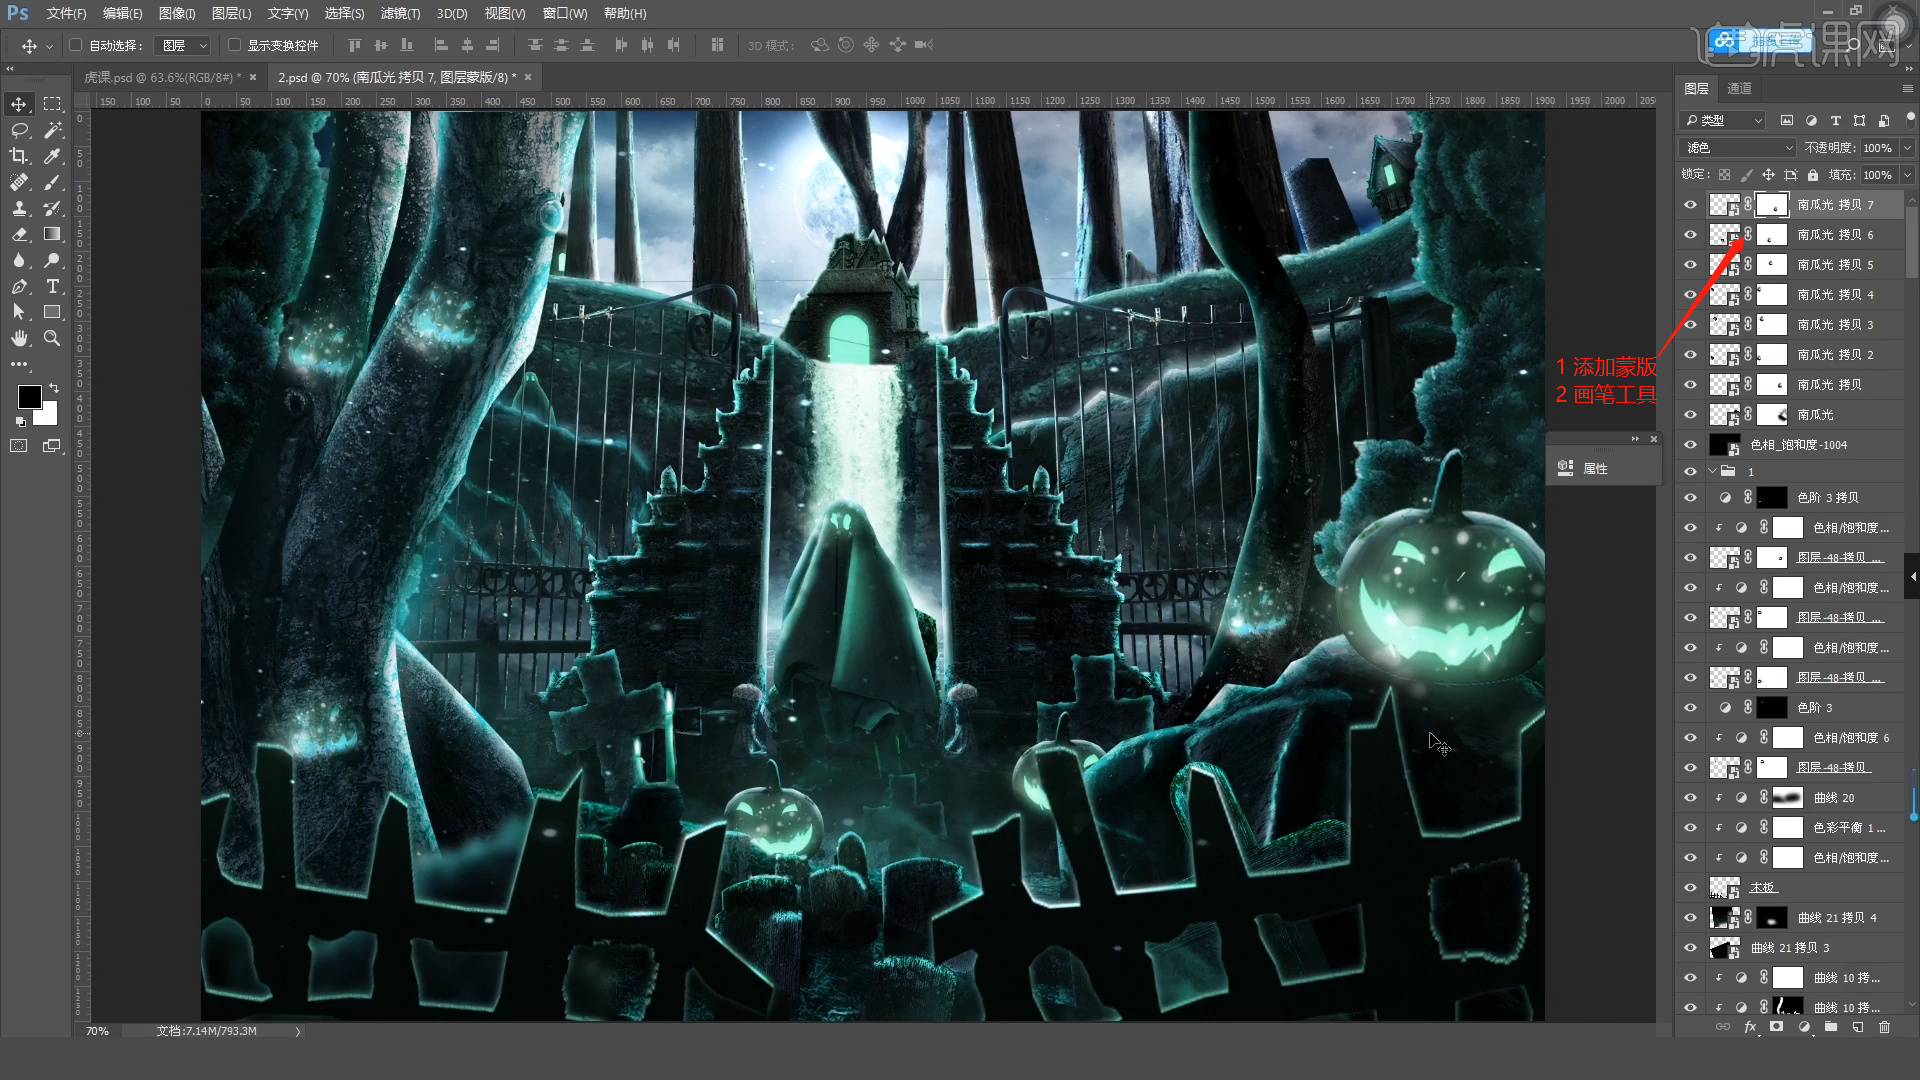Hide the 南瓜光 拷贝 7 layer
The width and height of the screenshot is (1920, 1080).
pos(1690,205)
